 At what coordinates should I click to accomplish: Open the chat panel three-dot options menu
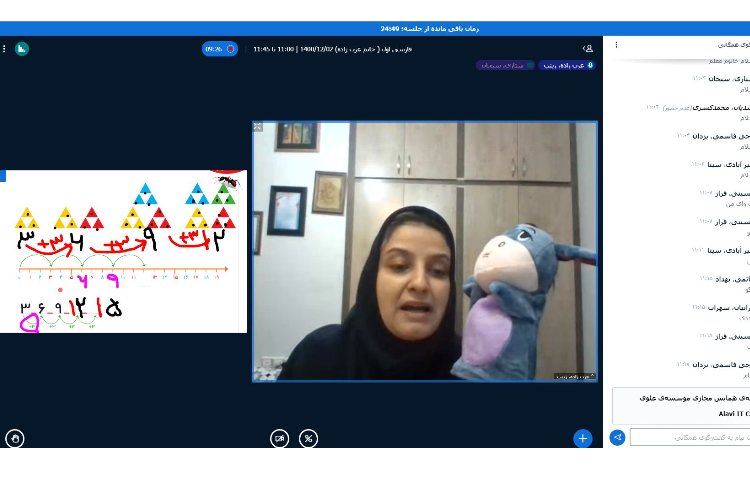616,45
